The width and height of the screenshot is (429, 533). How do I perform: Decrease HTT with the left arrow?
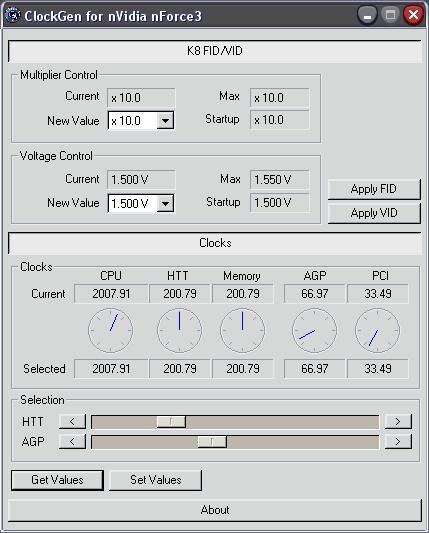[72, 422]
